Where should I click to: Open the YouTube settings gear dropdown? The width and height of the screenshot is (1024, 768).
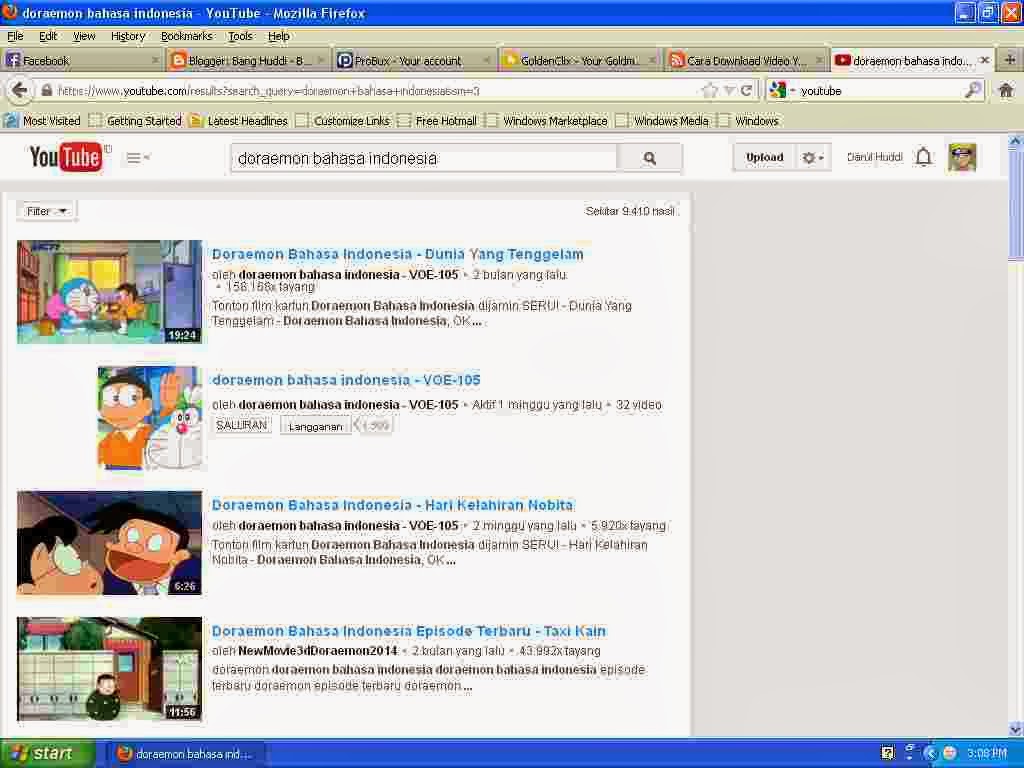tap(813, 157)
